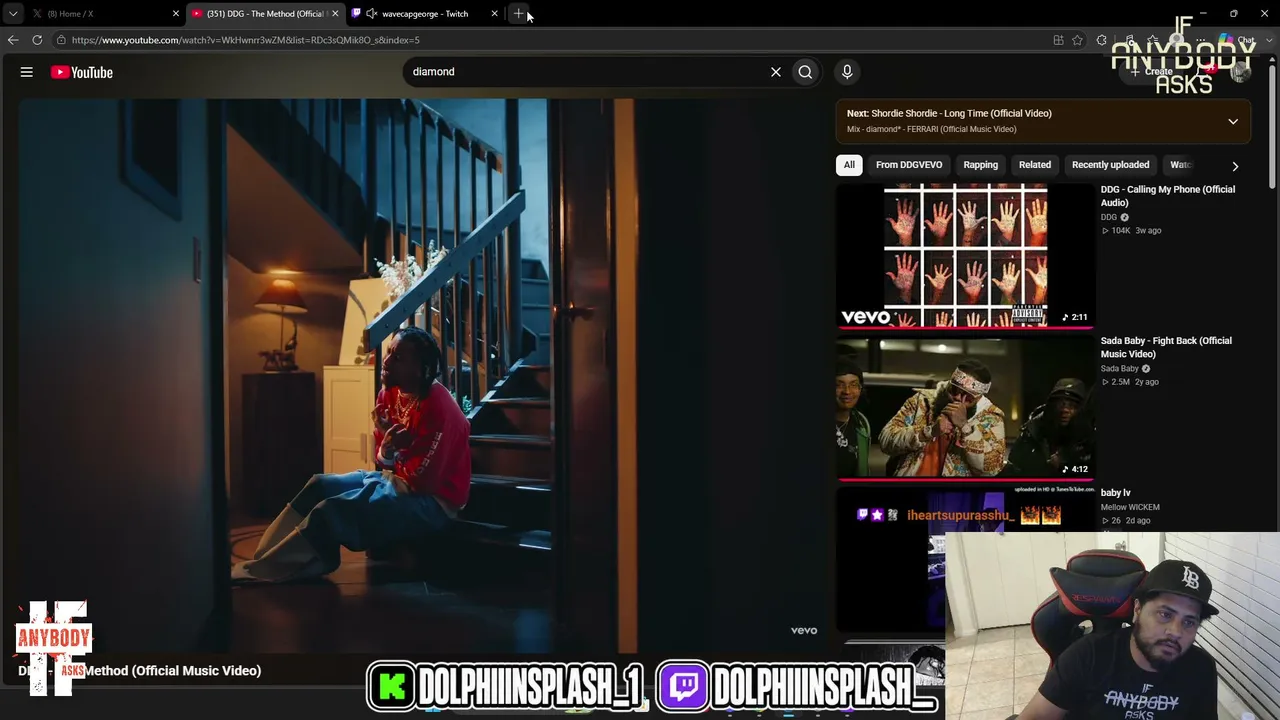Go back to the previous page
The width and height of the screenshot is (1280, 720).
tap(13, 40)
